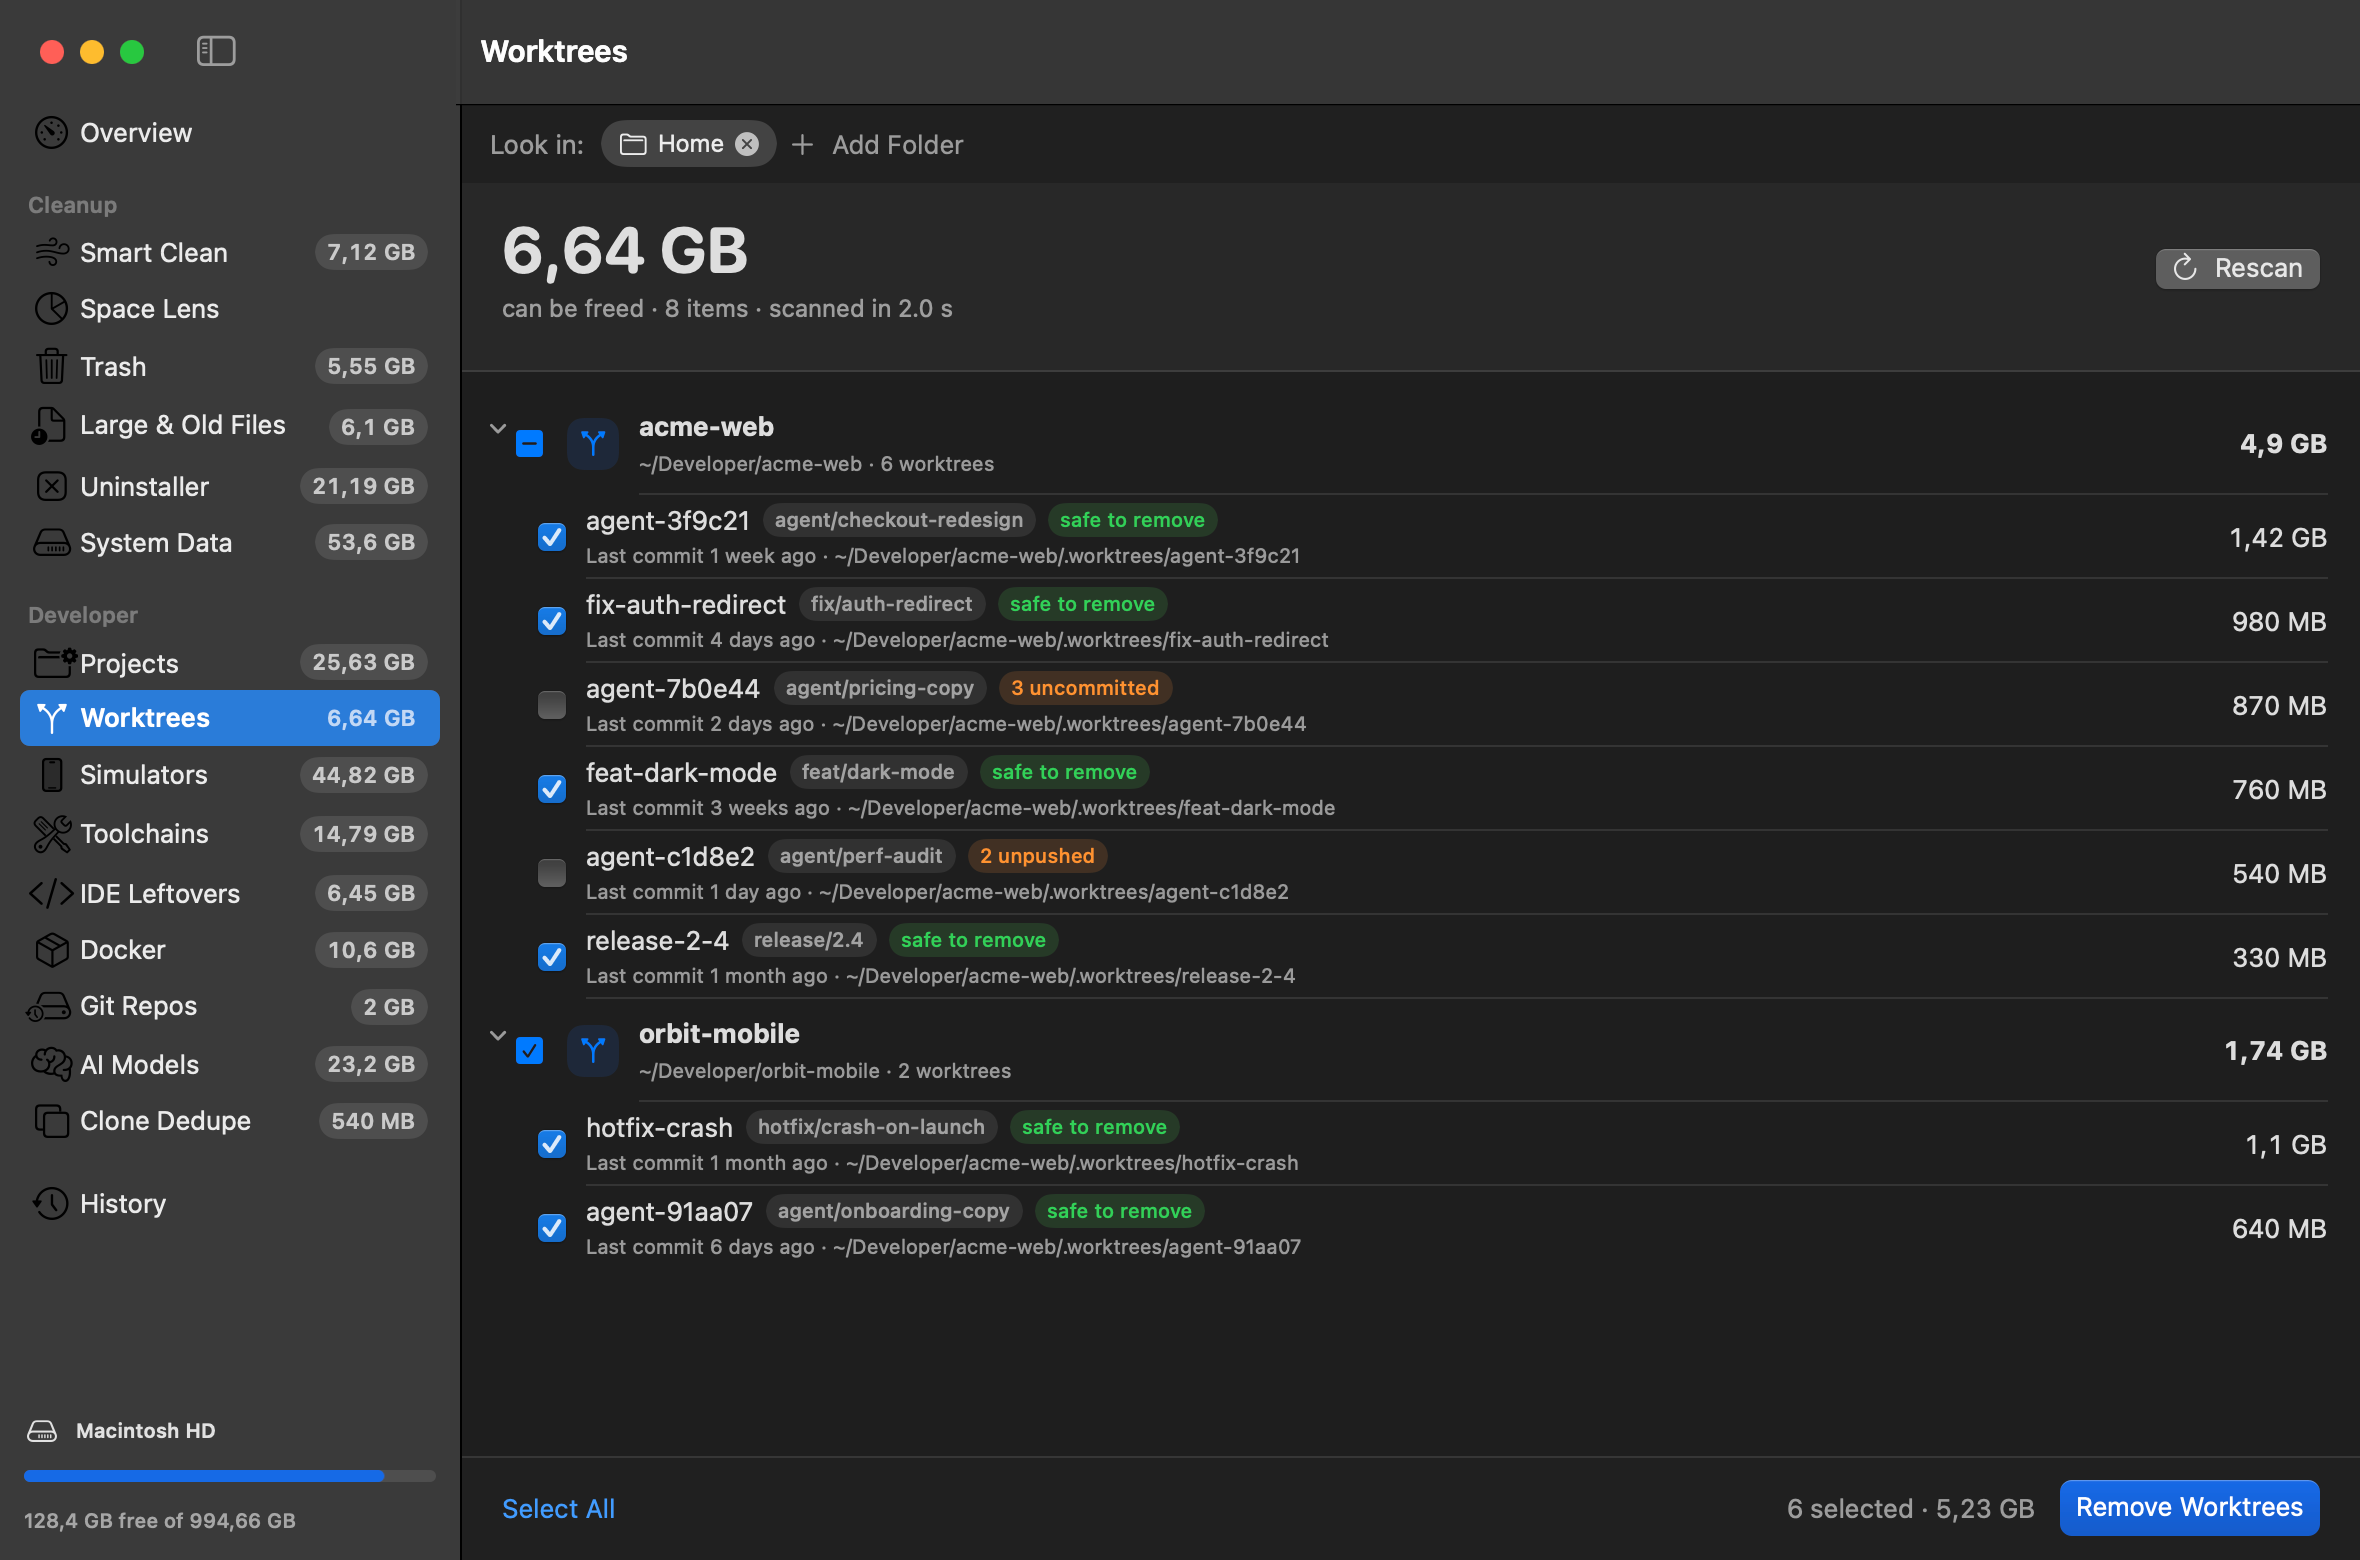Click Add Folder button

pos(878,145)
